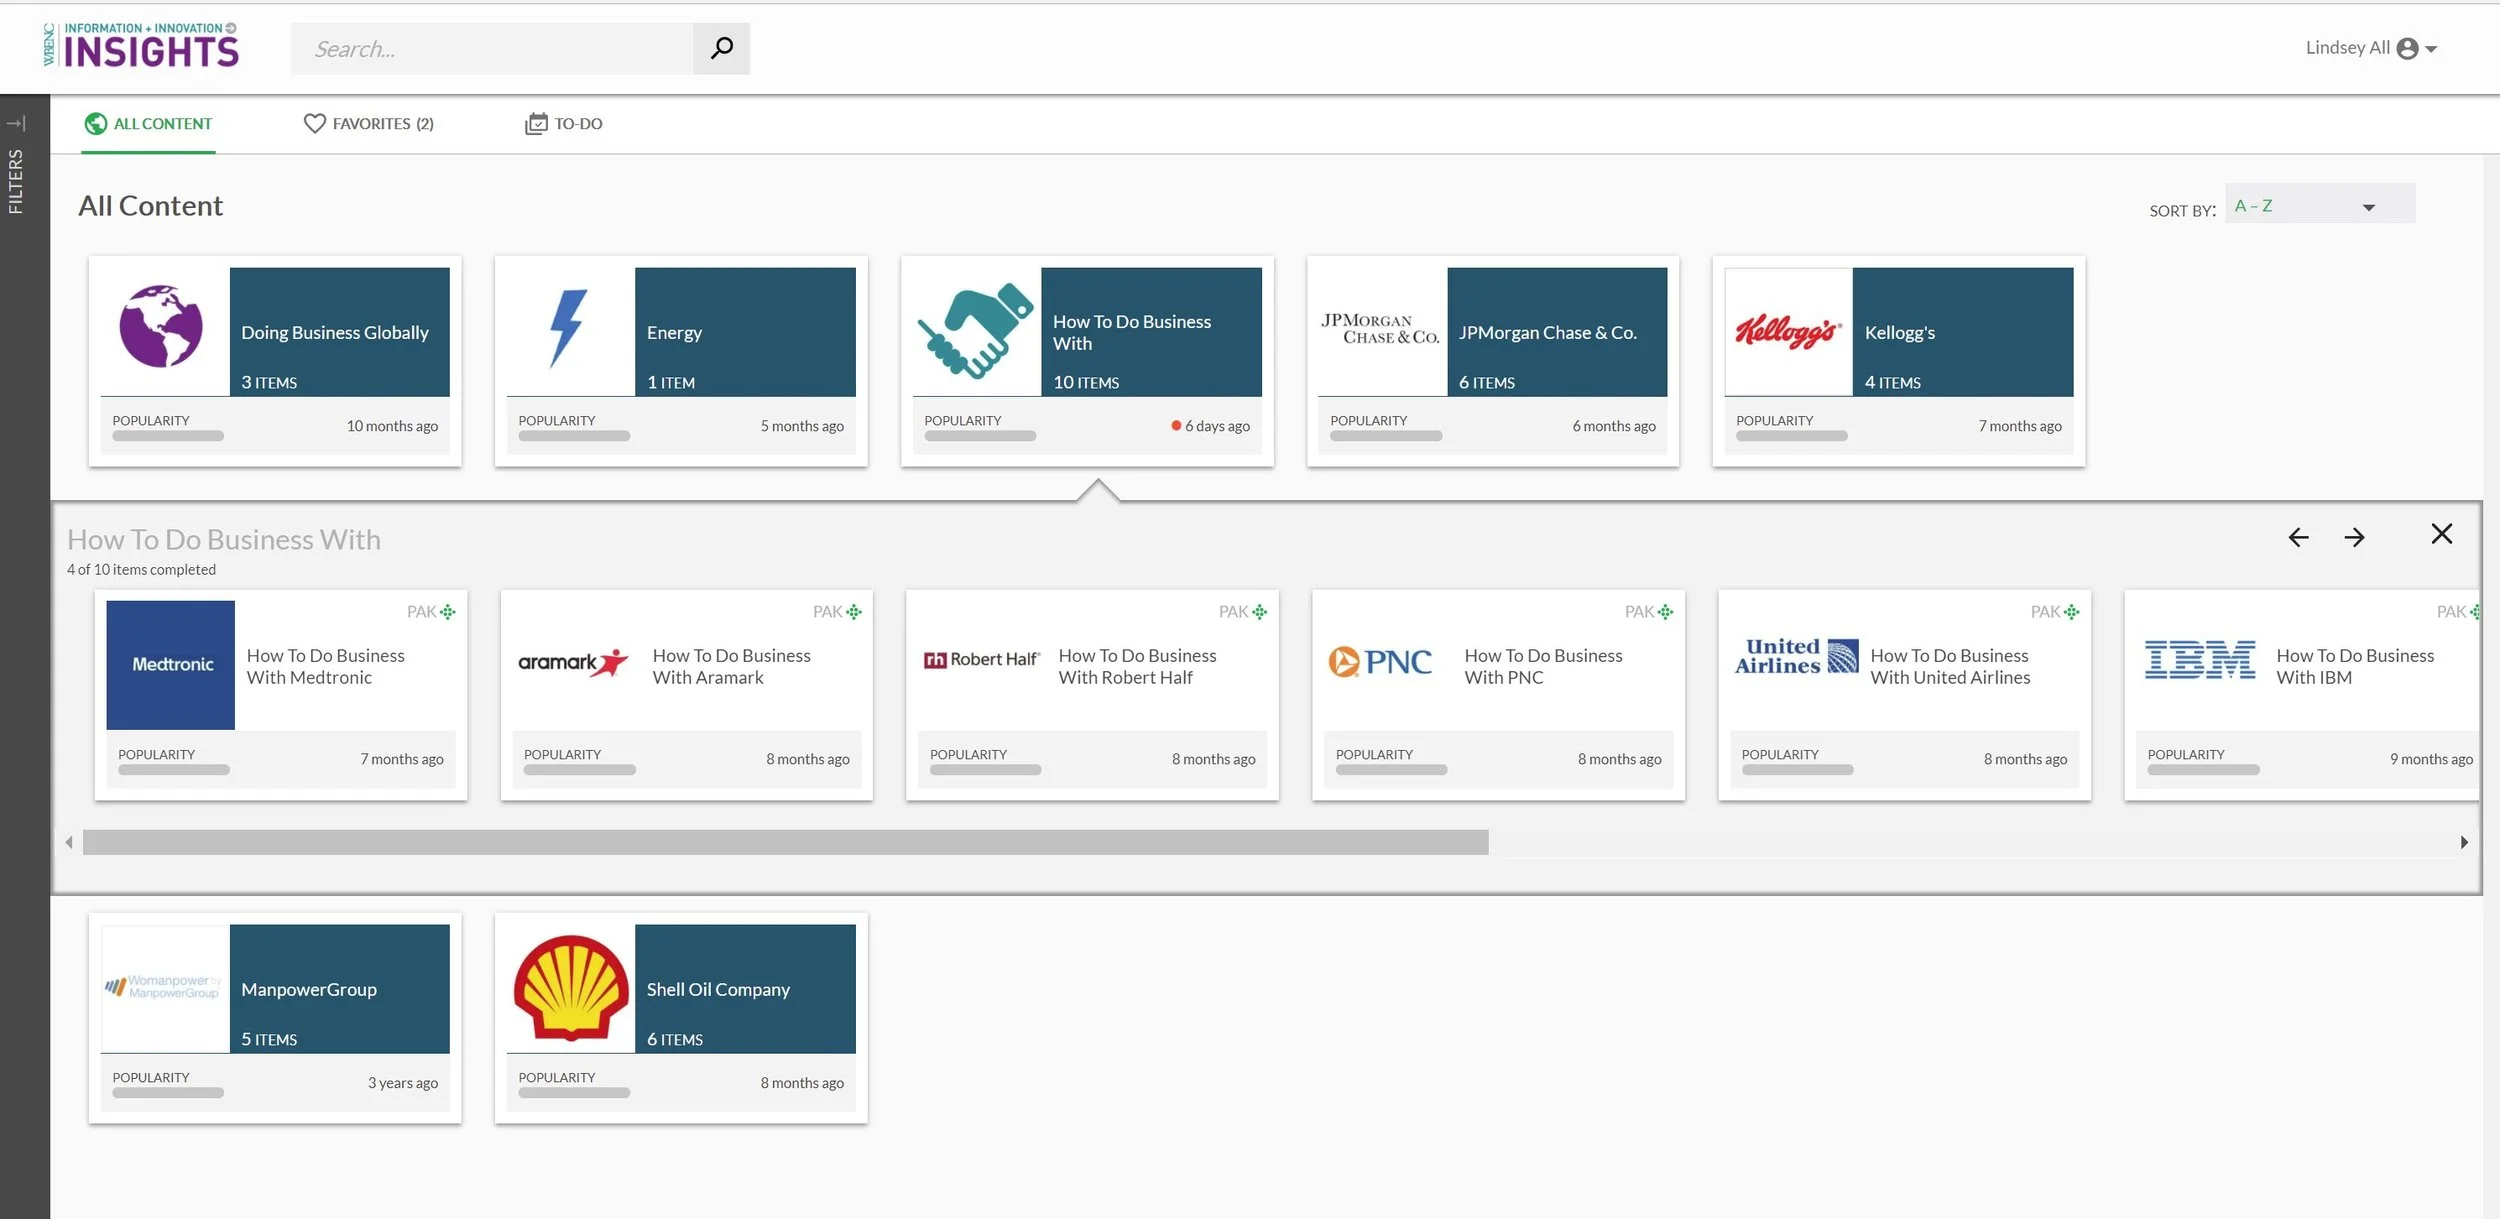Expand the Filters sidebar arrow
2500x1219 pixels.
[16, 124]
